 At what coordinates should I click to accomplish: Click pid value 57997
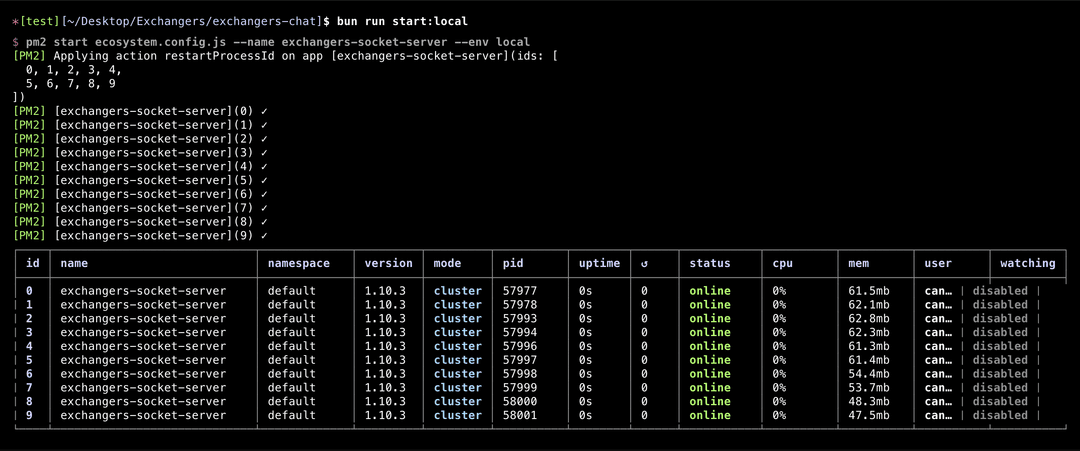coord(520,359)
